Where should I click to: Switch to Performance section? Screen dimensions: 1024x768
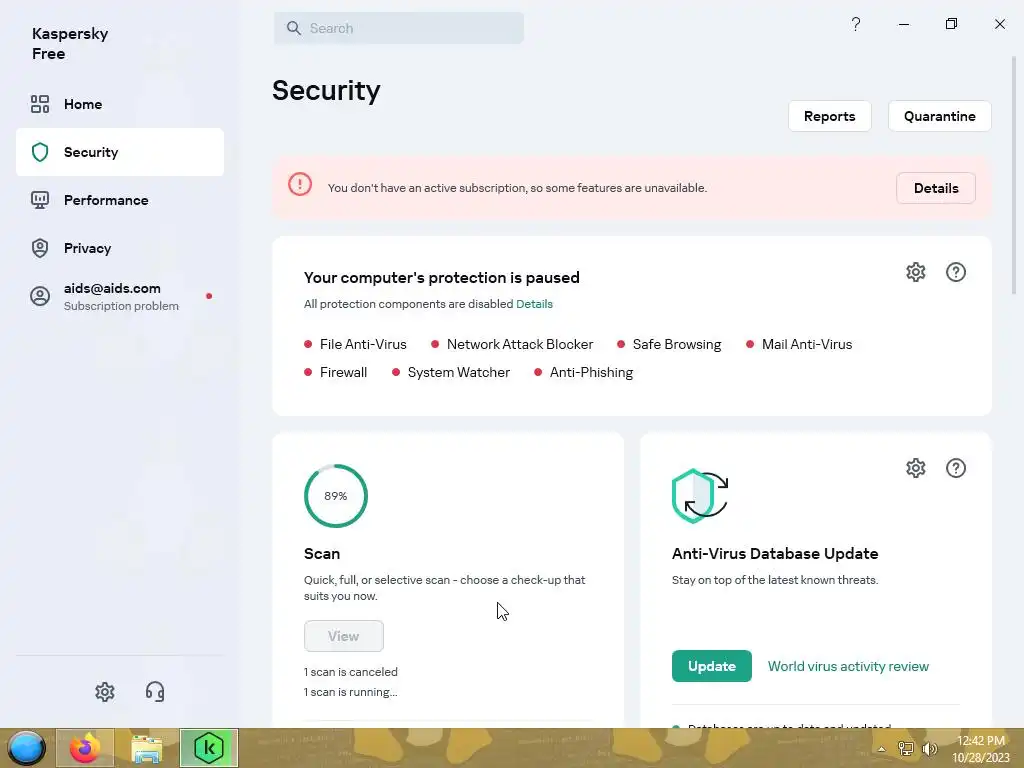120,200
